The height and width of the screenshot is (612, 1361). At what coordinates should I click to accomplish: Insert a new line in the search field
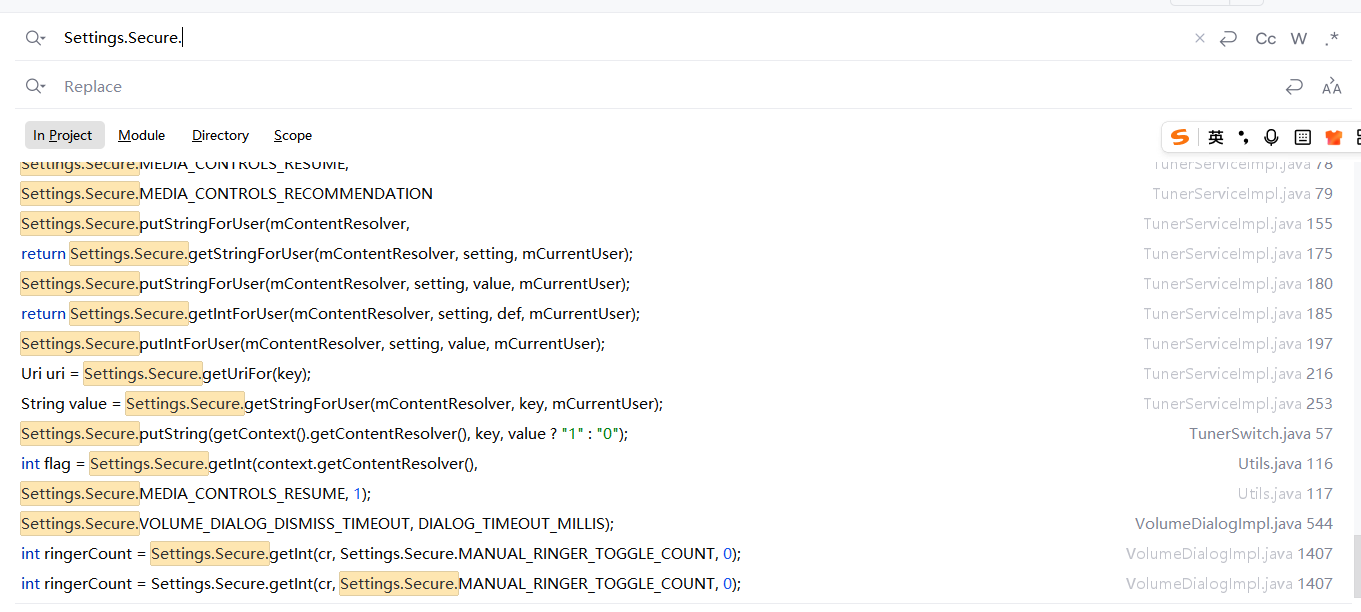pyautogui.click(x=1229, y=38)
